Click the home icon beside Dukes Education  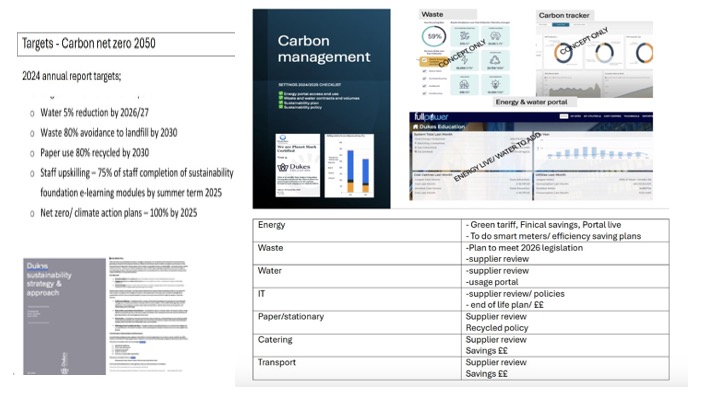coord(415,126)
